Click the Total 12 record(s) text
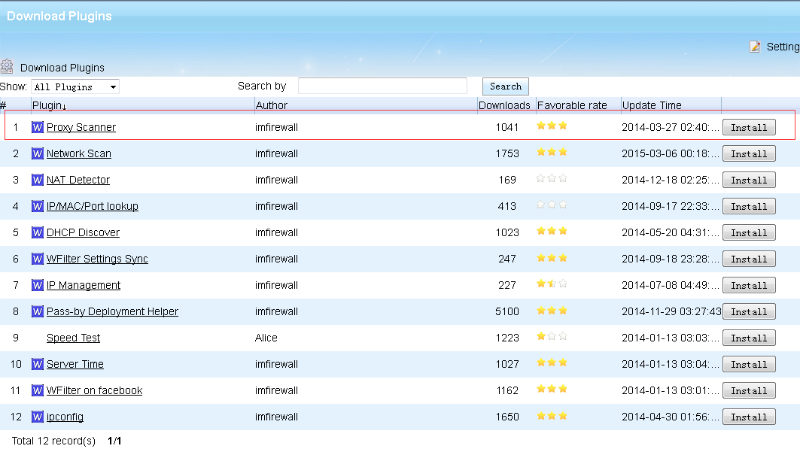 coord(54,441)
